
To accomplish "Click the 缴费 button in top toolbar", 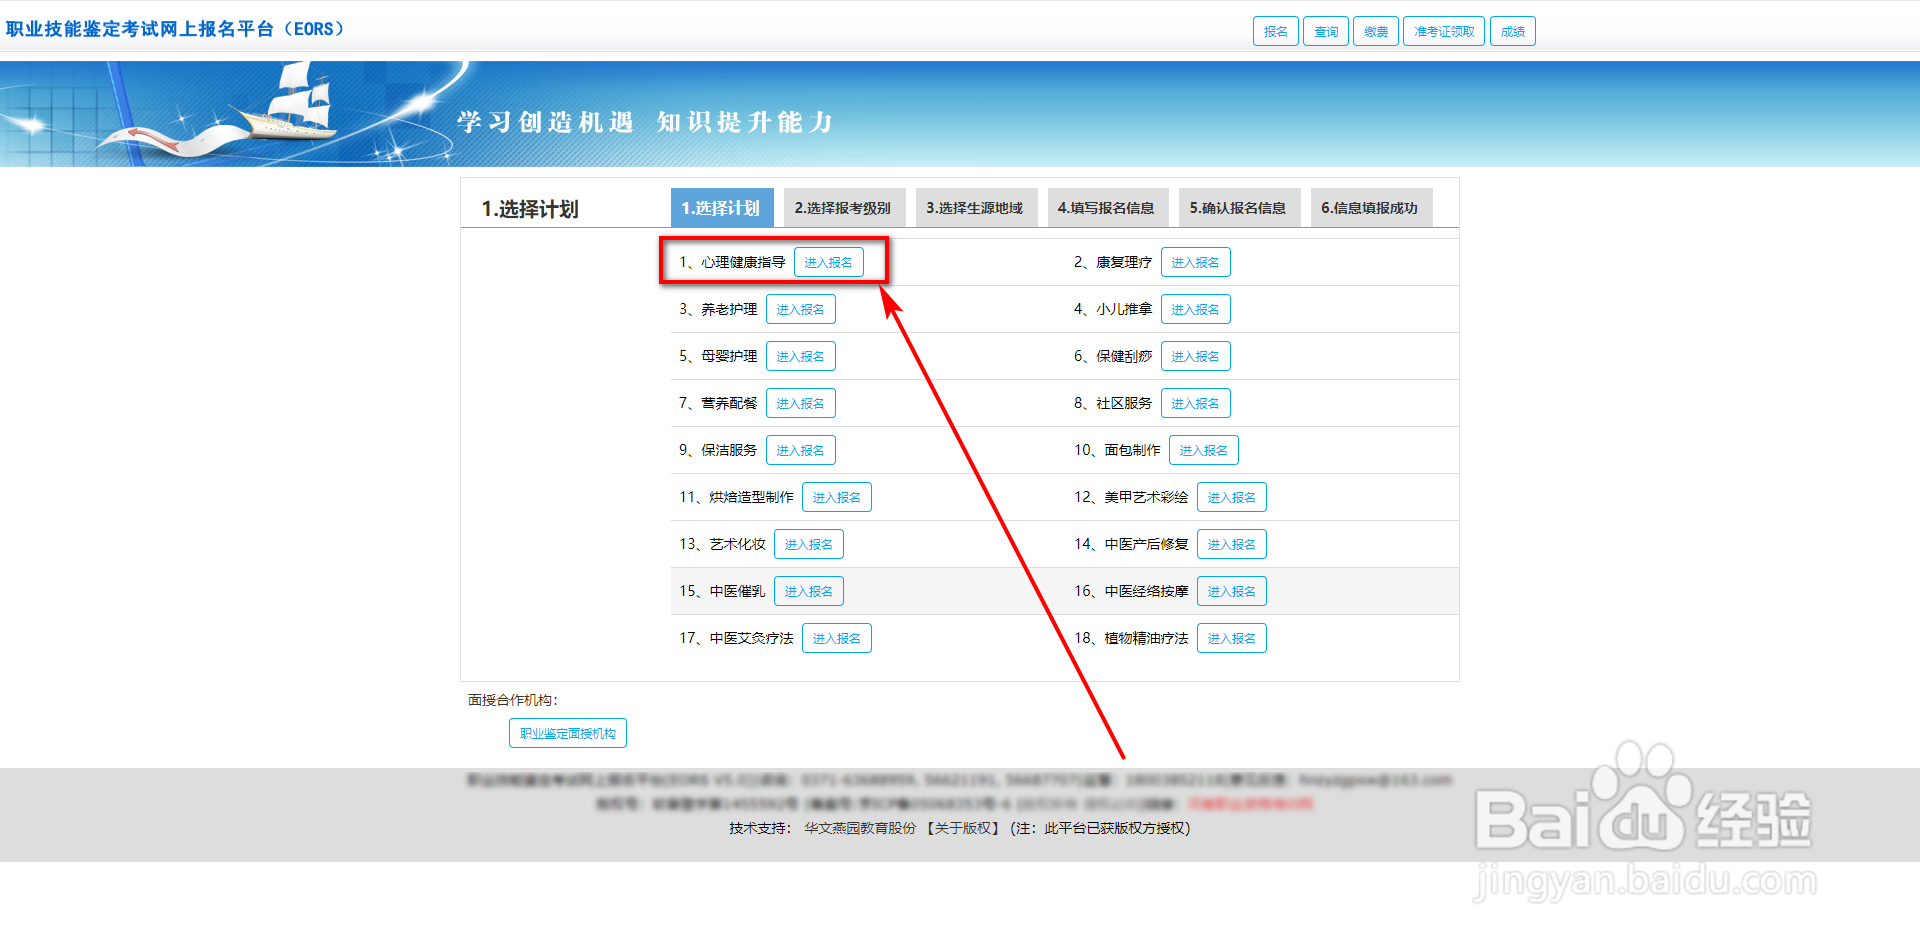I will click(1375, 30).
